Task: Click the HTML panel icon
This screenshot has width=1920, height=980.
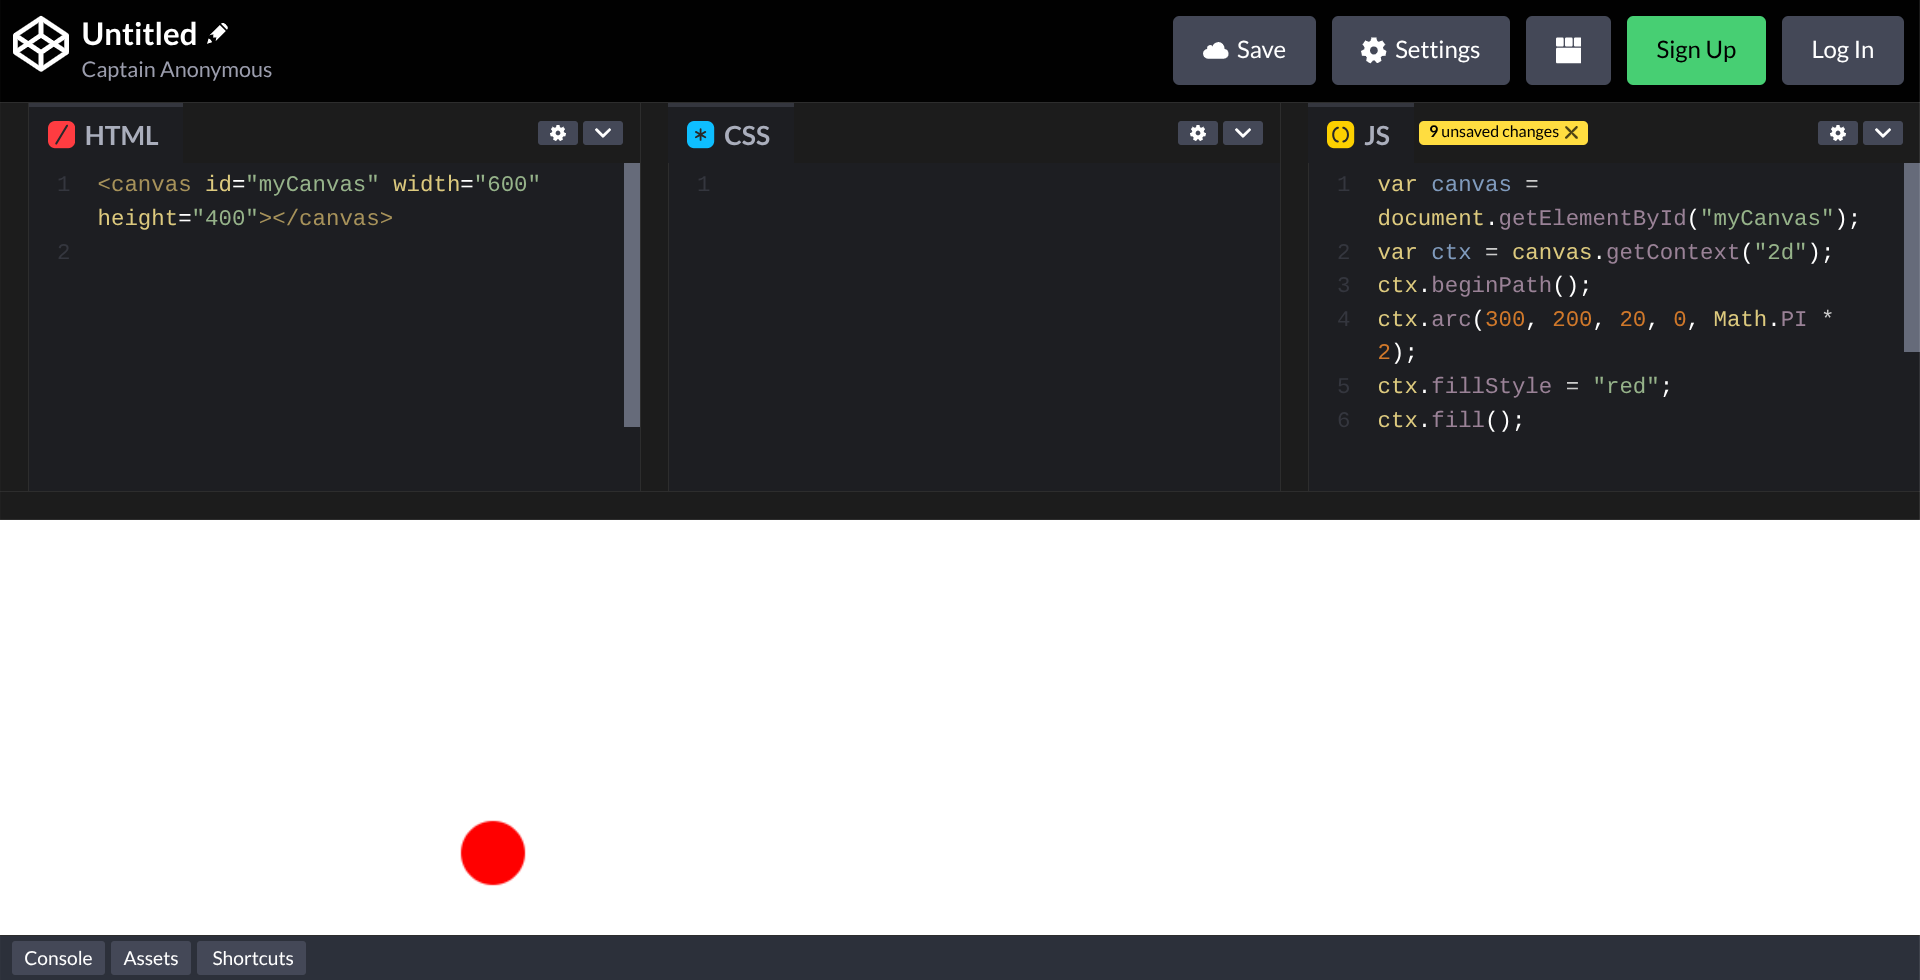Action: coord(61,135)
